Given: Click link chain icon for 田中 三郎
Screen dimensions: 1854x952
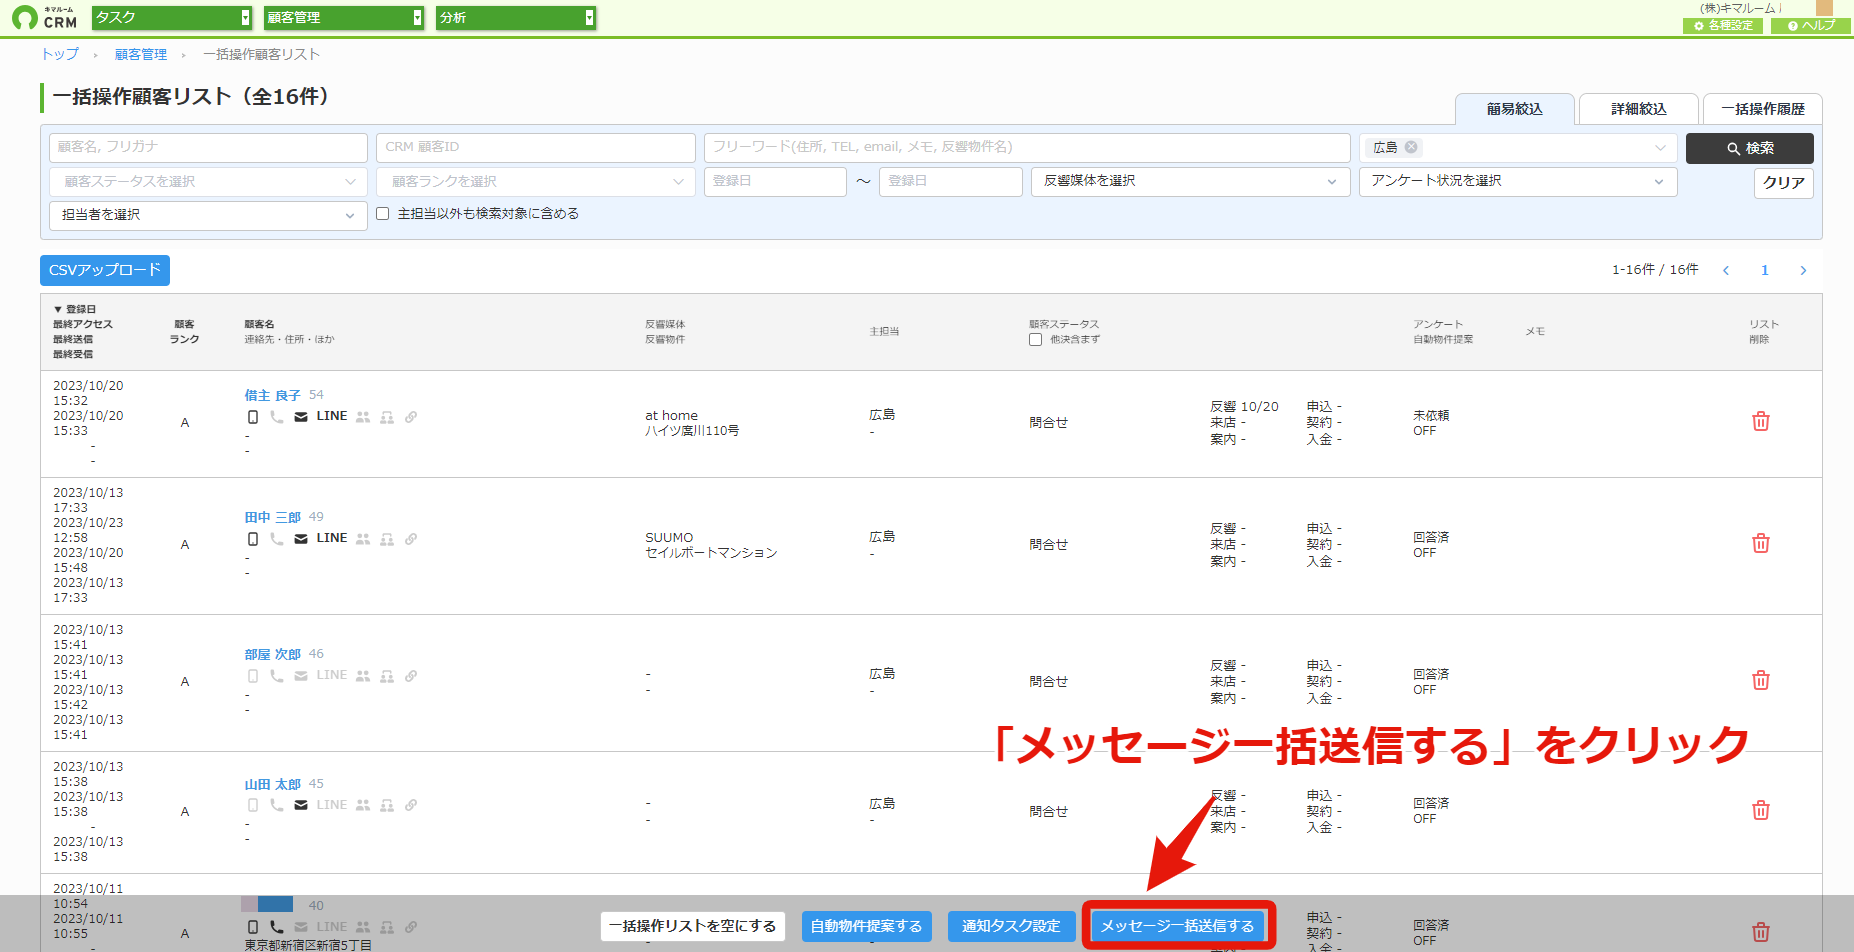Looking at the screenshot, I should 411,539.
